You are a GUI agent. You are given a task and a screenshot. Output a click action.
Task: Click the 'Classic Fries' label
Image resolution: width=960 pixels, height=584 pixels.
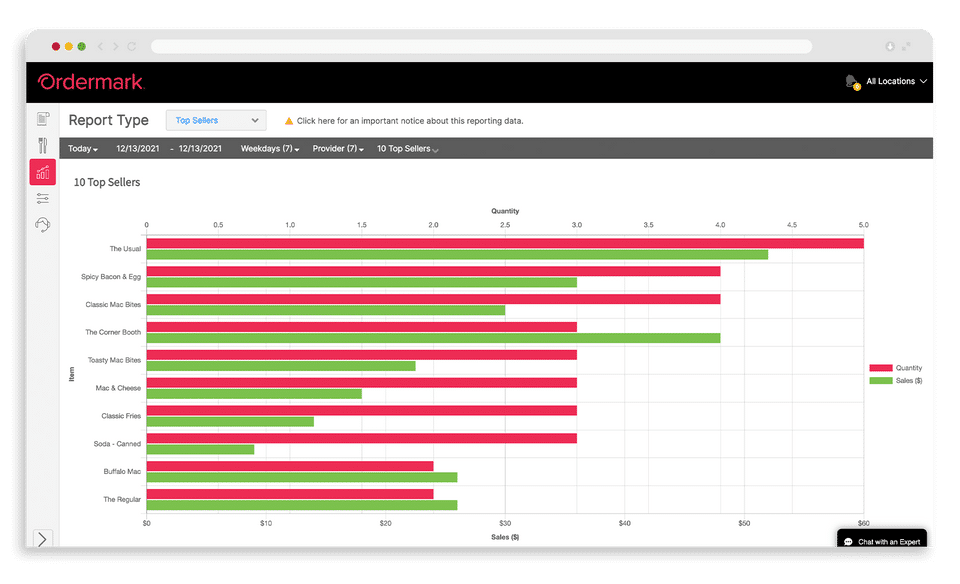[121, 416]
